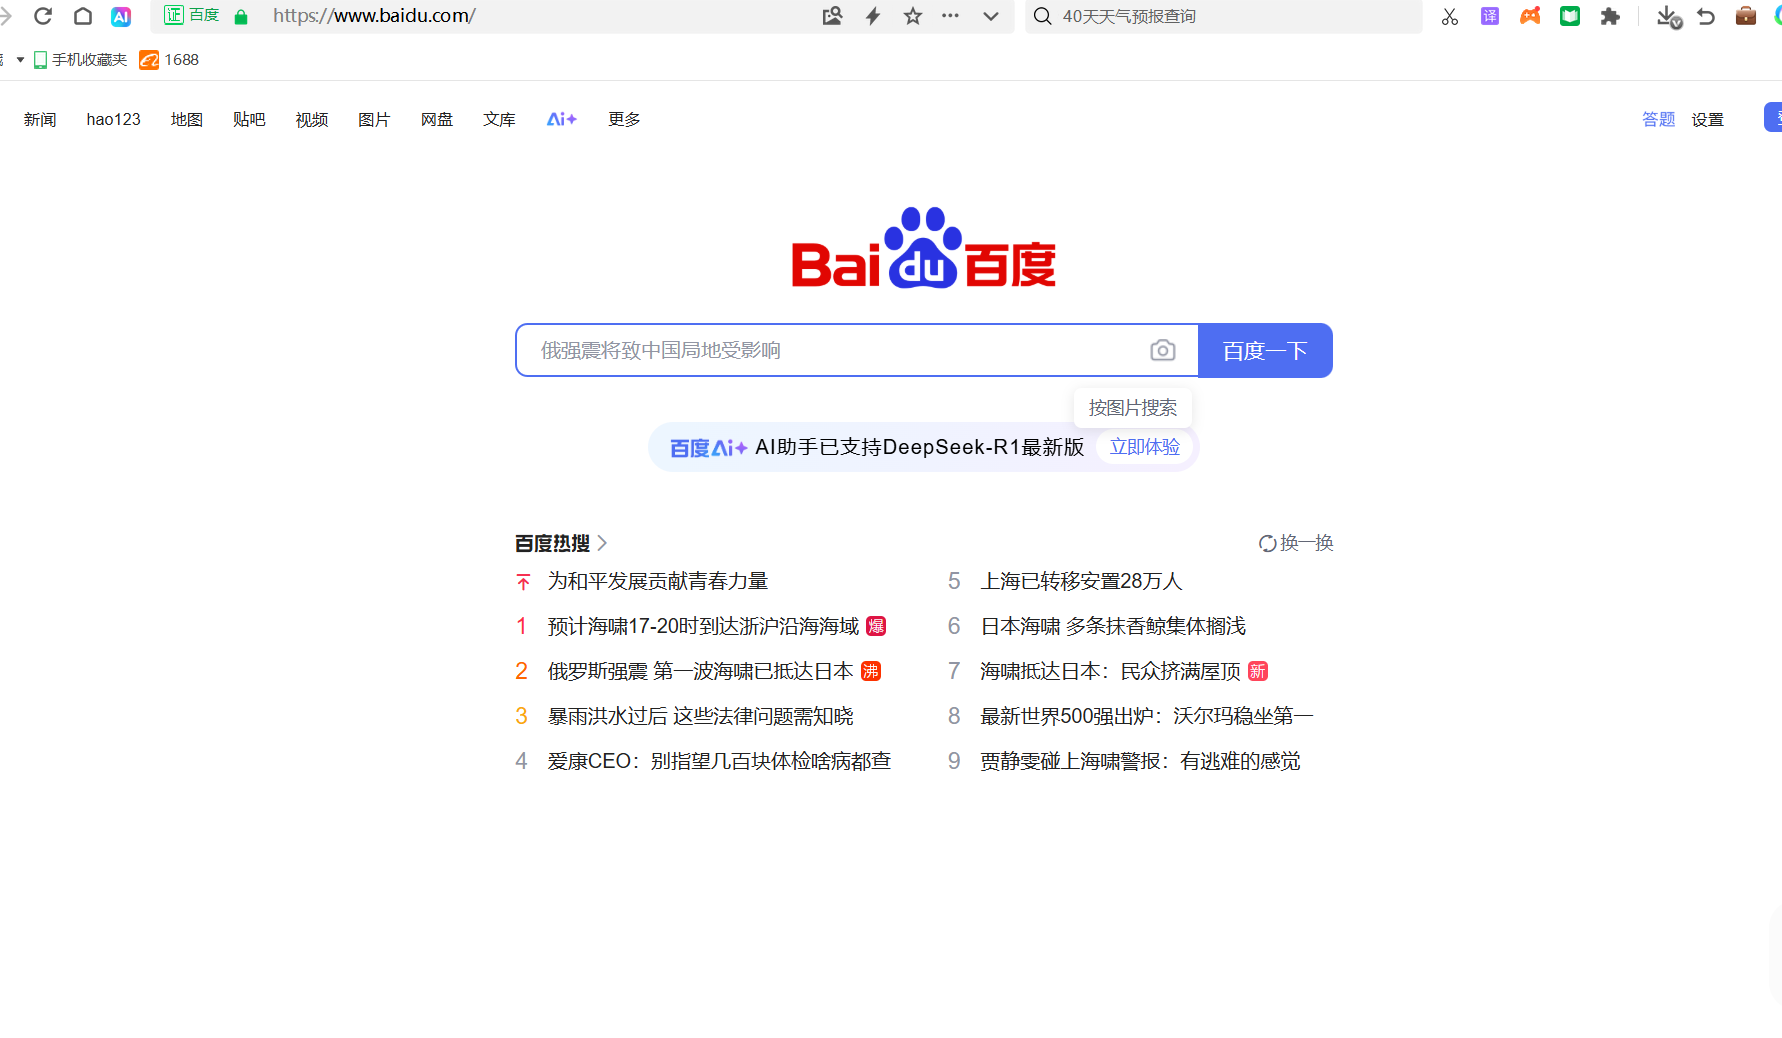Screen dimensions: 1782x1038
Task: Click the 按图片搜索 tooltip
Action: (x=1133, y=408)
